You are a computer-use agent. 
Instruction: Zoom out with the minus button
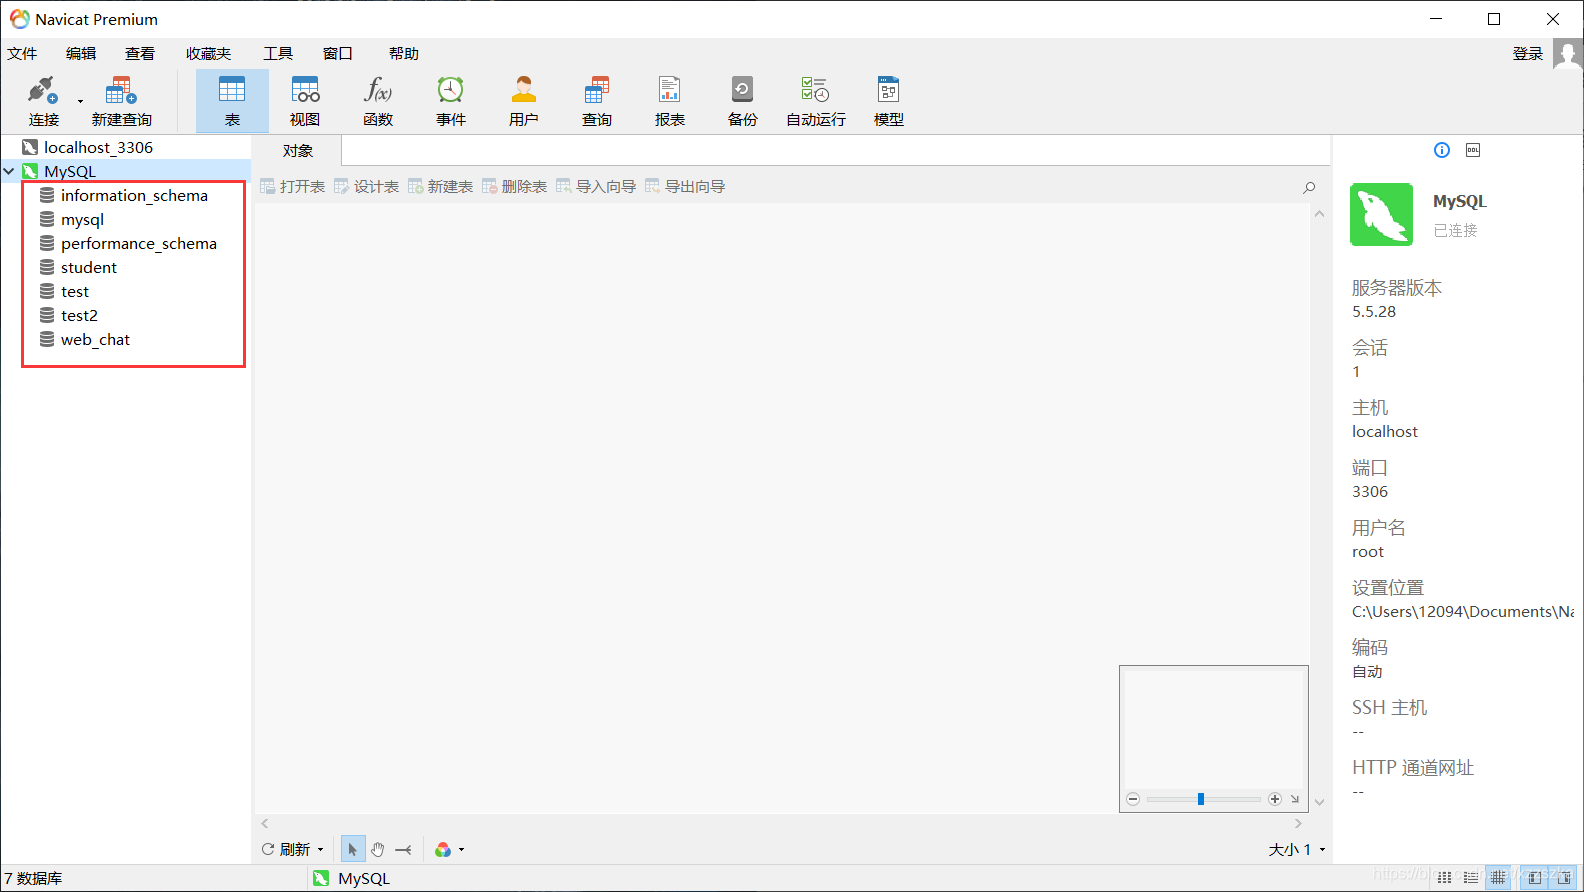(x=1133, y=799)
